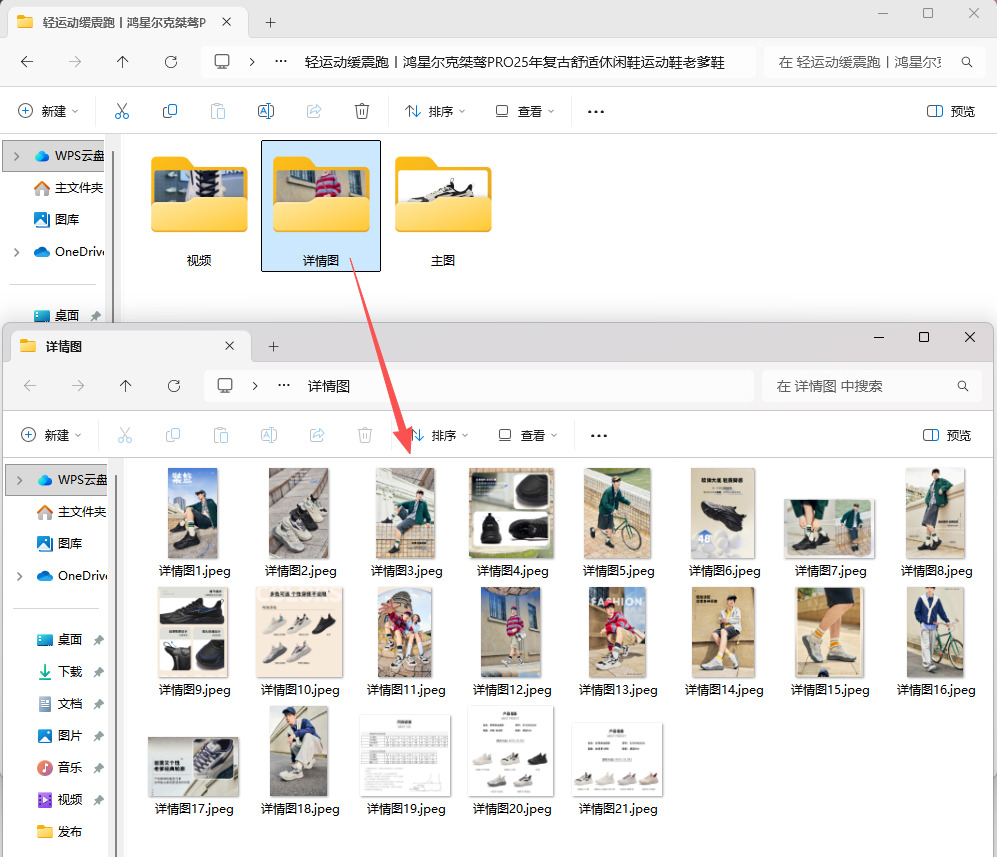997x857 pixels.
Task: Open 排序 dropdown in 详情图 window
Action: pos(438,435)
